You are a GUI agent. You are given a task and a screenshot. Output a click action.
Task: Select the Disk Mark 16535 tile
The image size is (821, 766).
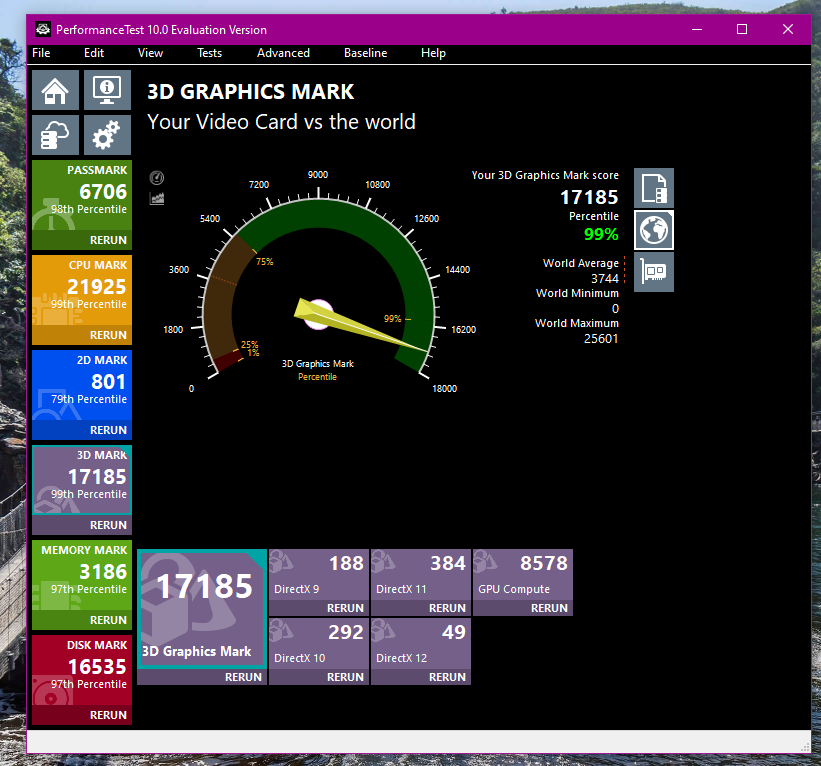(x=82, y=670)
